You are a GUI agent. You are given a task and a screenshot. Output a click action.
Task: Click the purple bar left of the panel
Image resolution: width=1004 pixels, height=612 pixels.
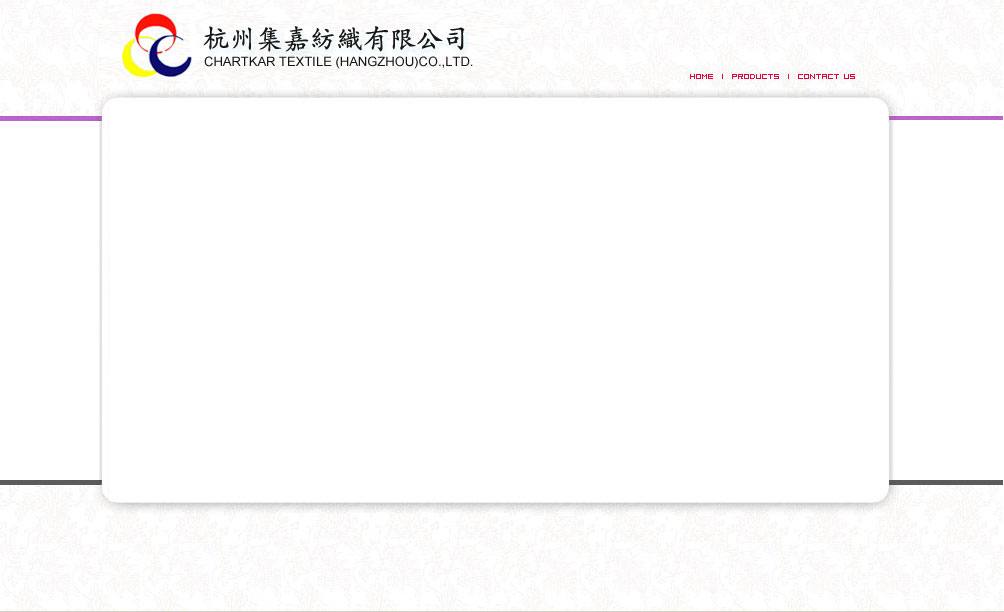(50, 118)
